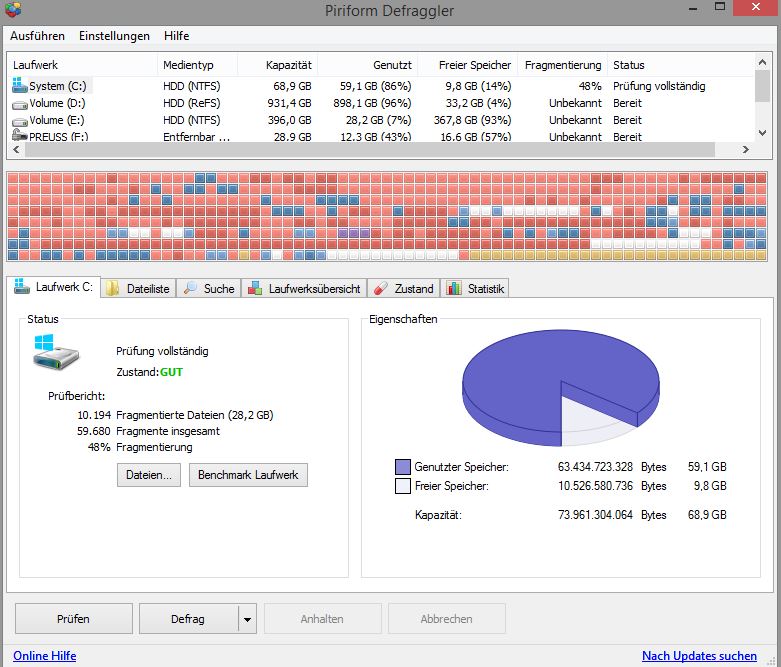Click the large Windows drive icon in Status
Viewport: 781px width, 667px height.
[56, 352]
